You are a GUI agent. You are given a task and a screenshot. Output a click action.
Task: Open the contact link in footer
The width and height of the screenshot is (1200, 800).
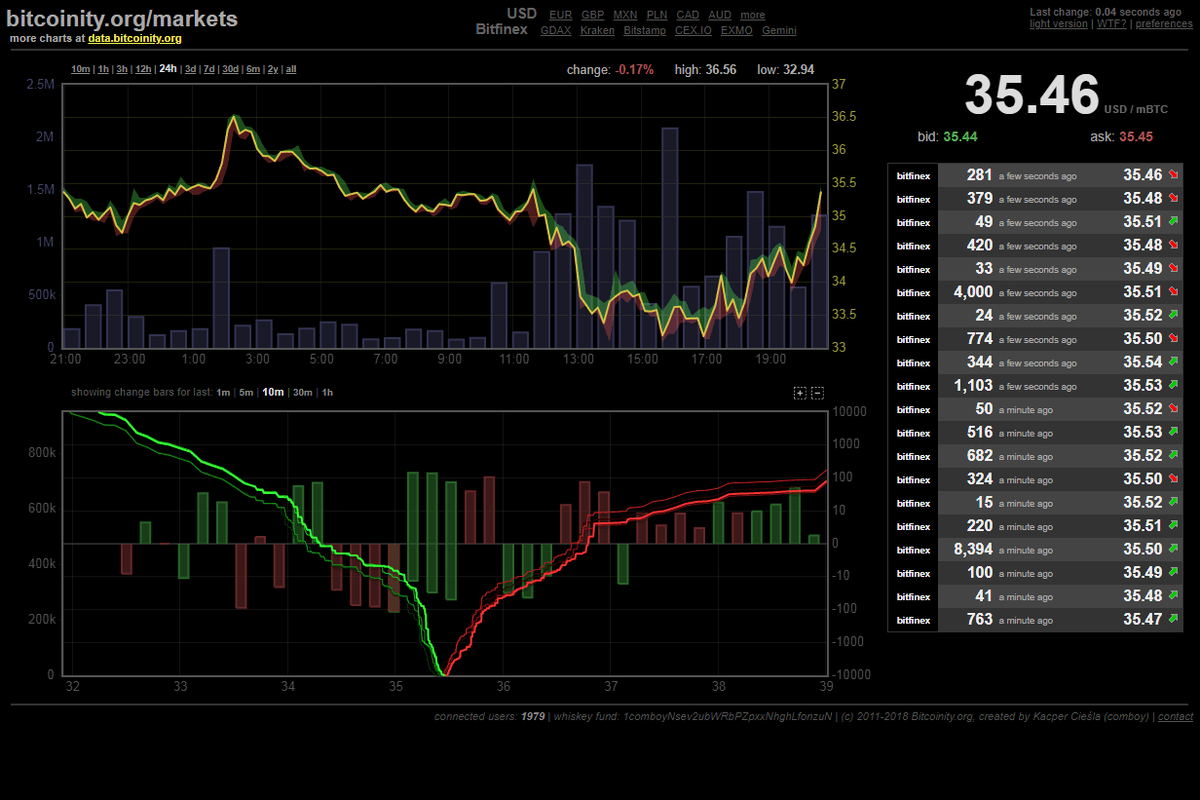pos(1176,716)
